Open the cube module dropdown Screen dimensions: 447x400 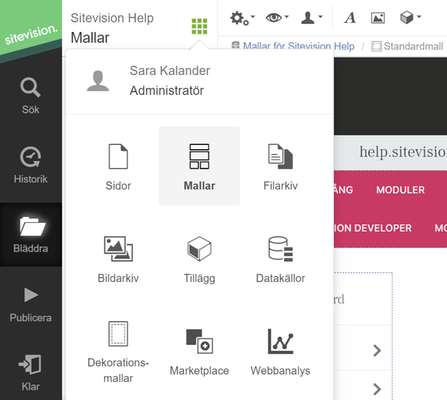coord(410,17)
